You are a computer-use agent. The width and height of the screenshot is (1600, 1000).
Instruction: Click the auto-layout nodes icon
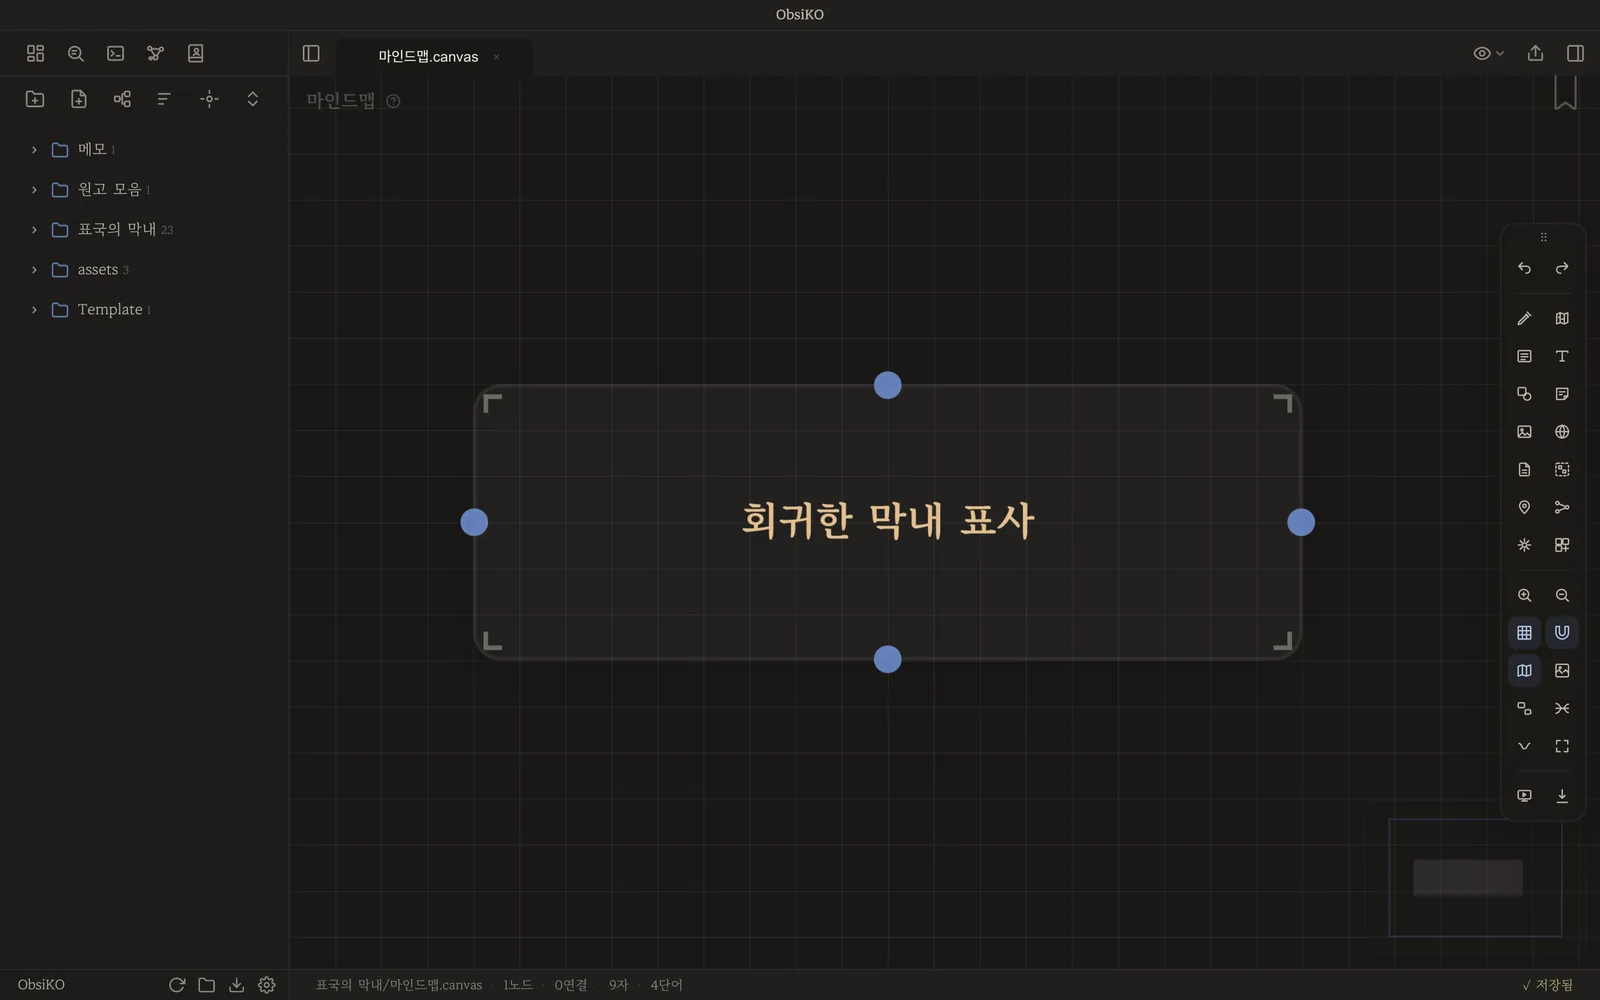tap(1524, 708)
